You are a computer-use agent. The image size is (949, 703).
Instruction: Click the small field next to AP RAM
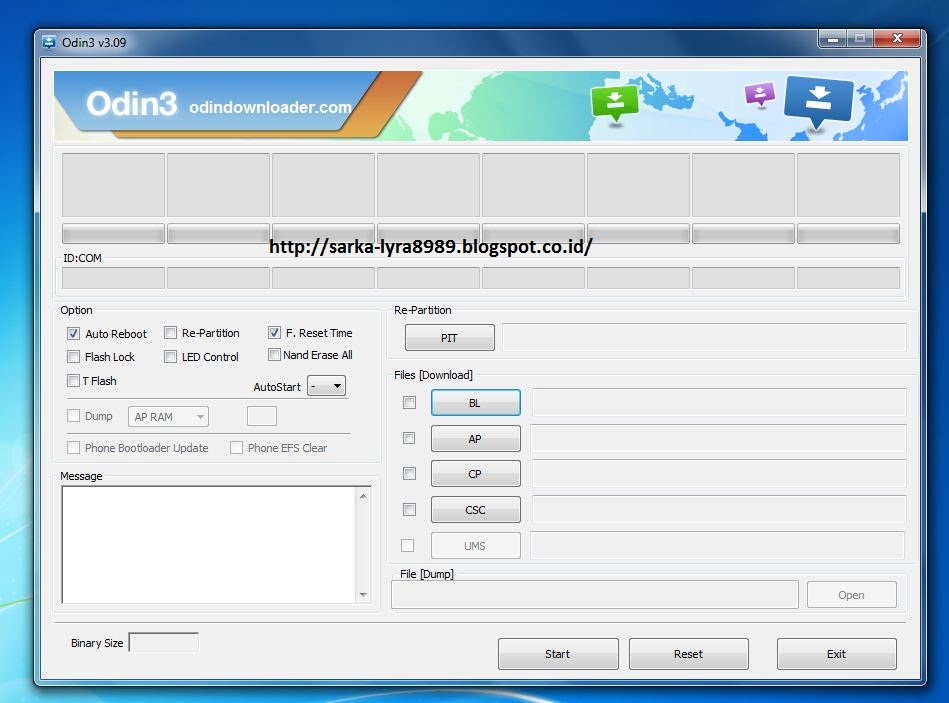click(x=262, y=416)
